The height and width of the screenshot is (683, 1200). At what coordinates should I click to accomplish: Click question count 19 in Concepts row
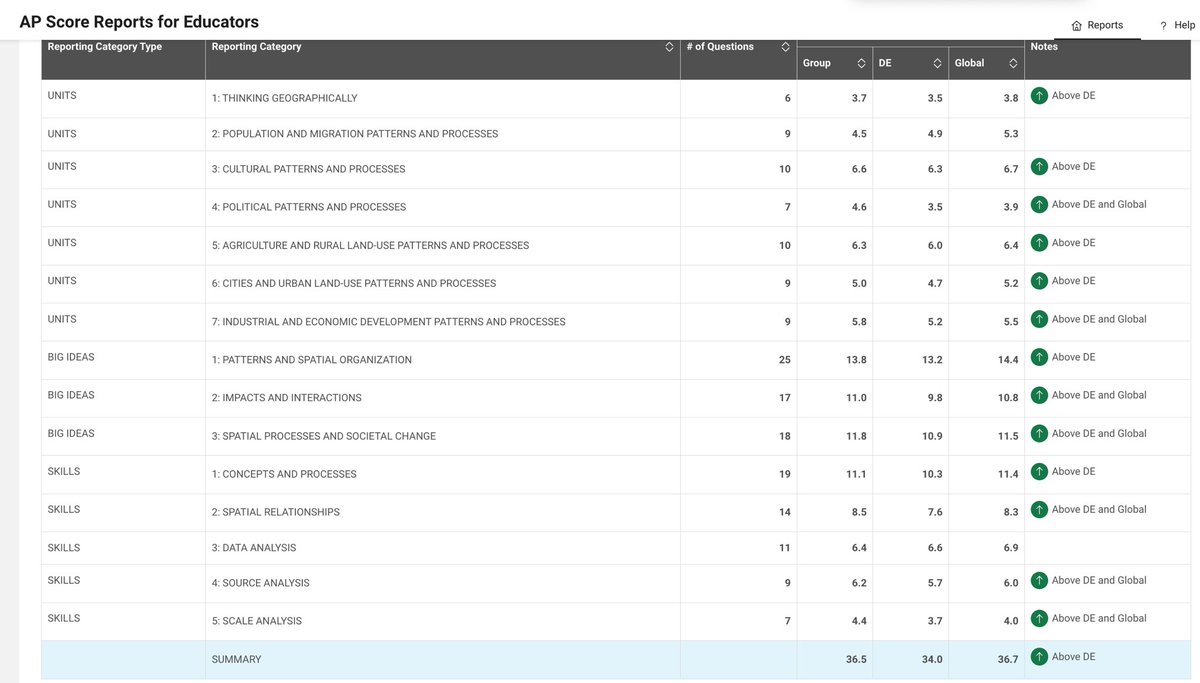click(785, 474)
